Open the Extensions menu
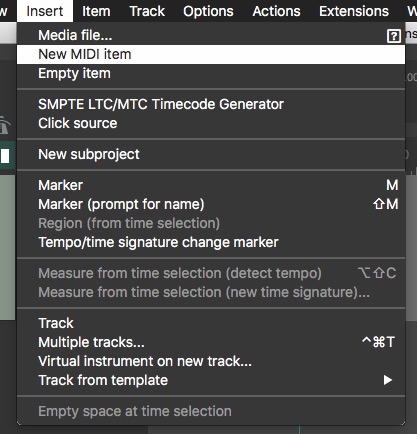The image size is (417, 434). (354, 11)
